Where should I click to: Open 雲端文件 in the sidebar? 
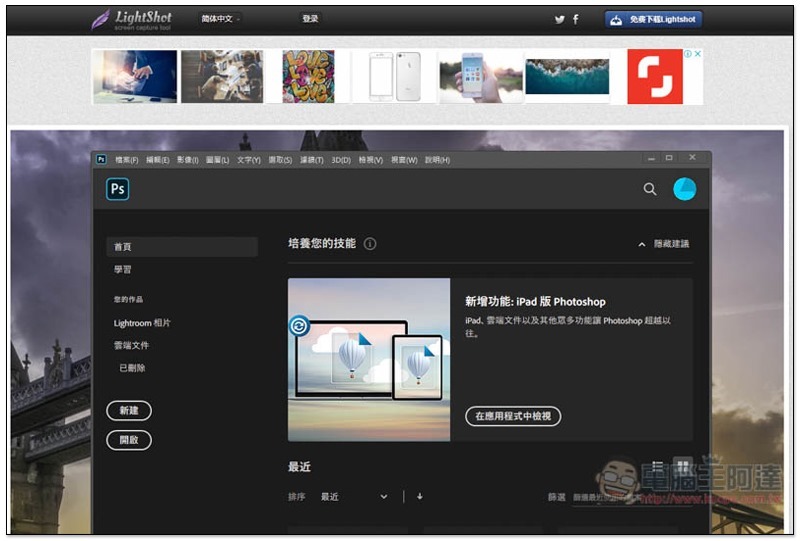[131, 346]
